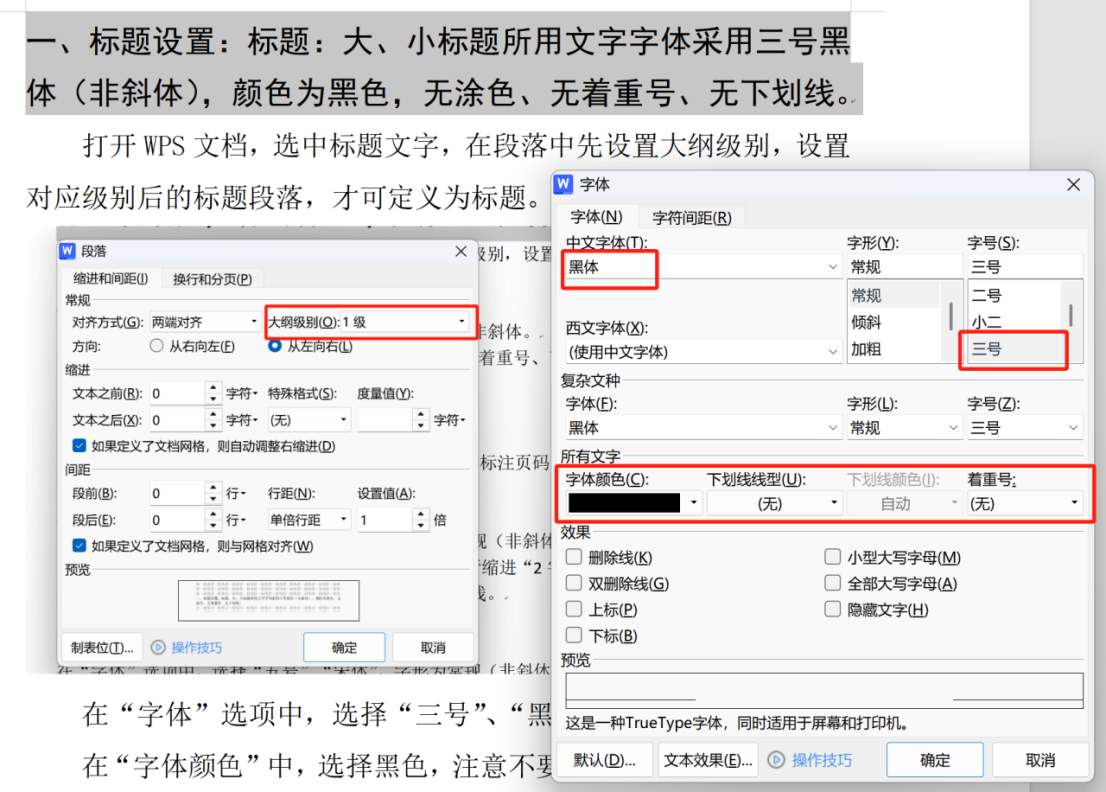Click the black 字体颜色 swatch
1106x792 pixels.
624,503
